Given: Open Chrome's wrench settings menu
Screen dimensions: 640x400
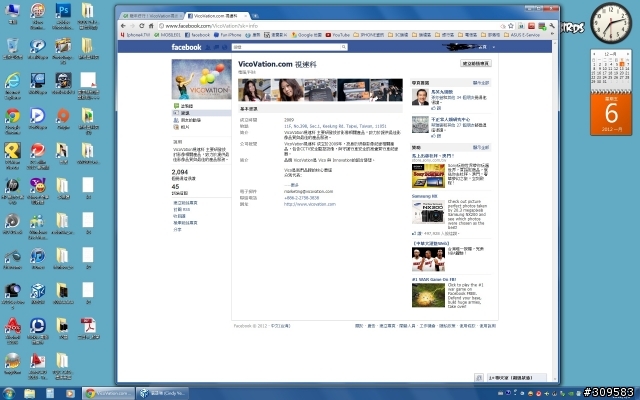Looking at the screenshot, I should click(552, 26).
